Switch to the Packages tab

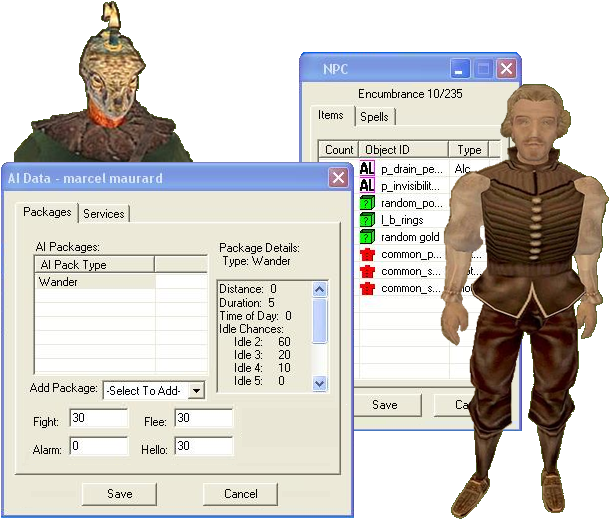point(47,212)
